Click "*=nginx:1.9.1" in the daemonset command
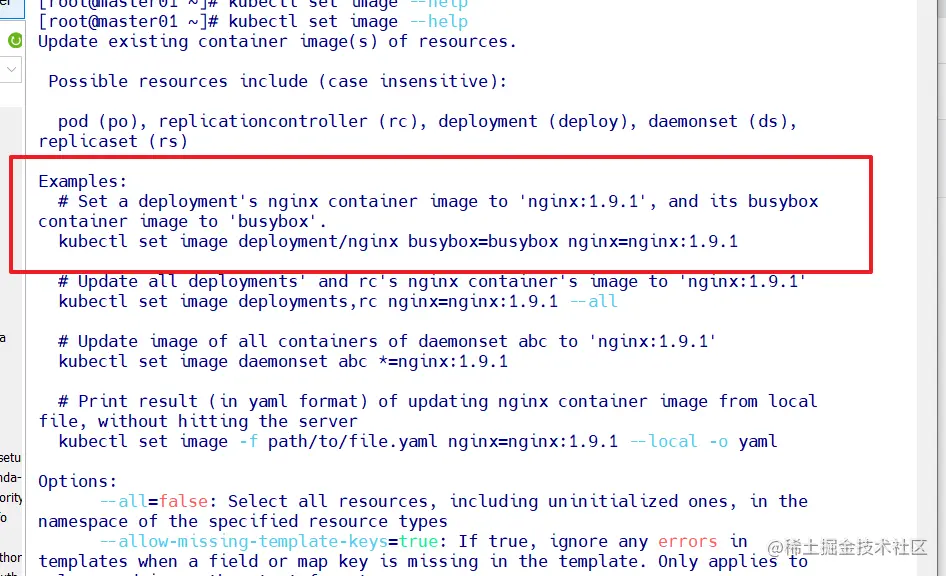946x576 pixels. (443, 361)
